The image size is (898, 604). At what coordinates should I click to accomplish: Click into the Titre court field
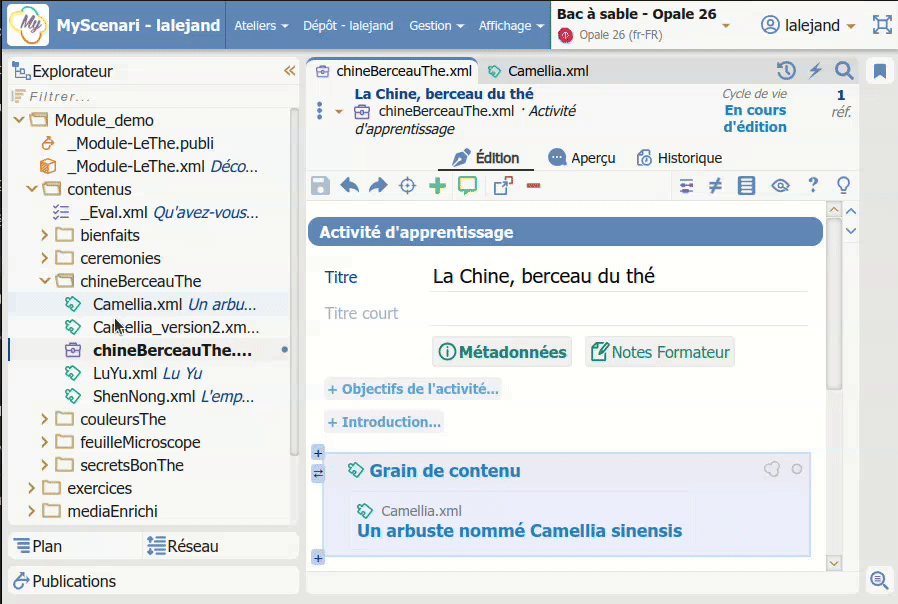[x=619, y=313]
